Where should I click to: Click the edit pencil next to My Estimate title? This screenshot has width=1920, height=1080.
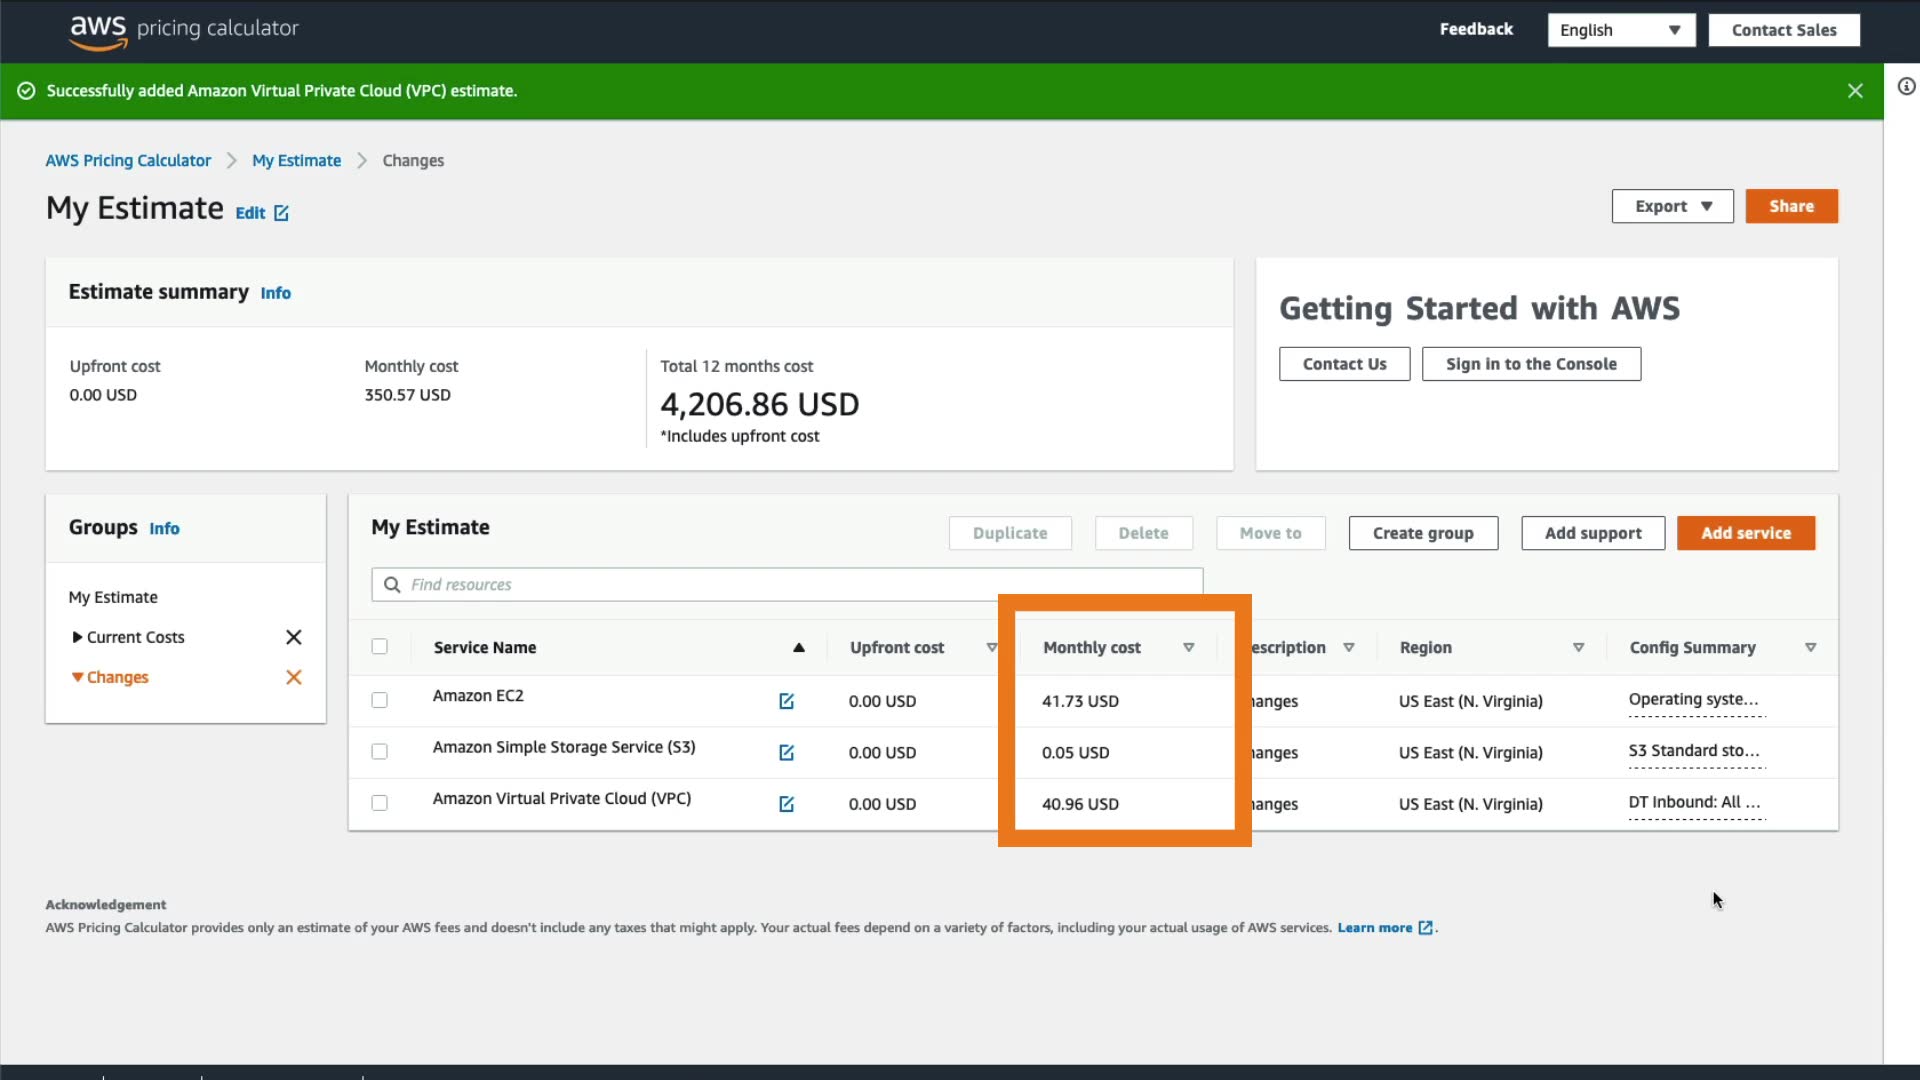281,213
